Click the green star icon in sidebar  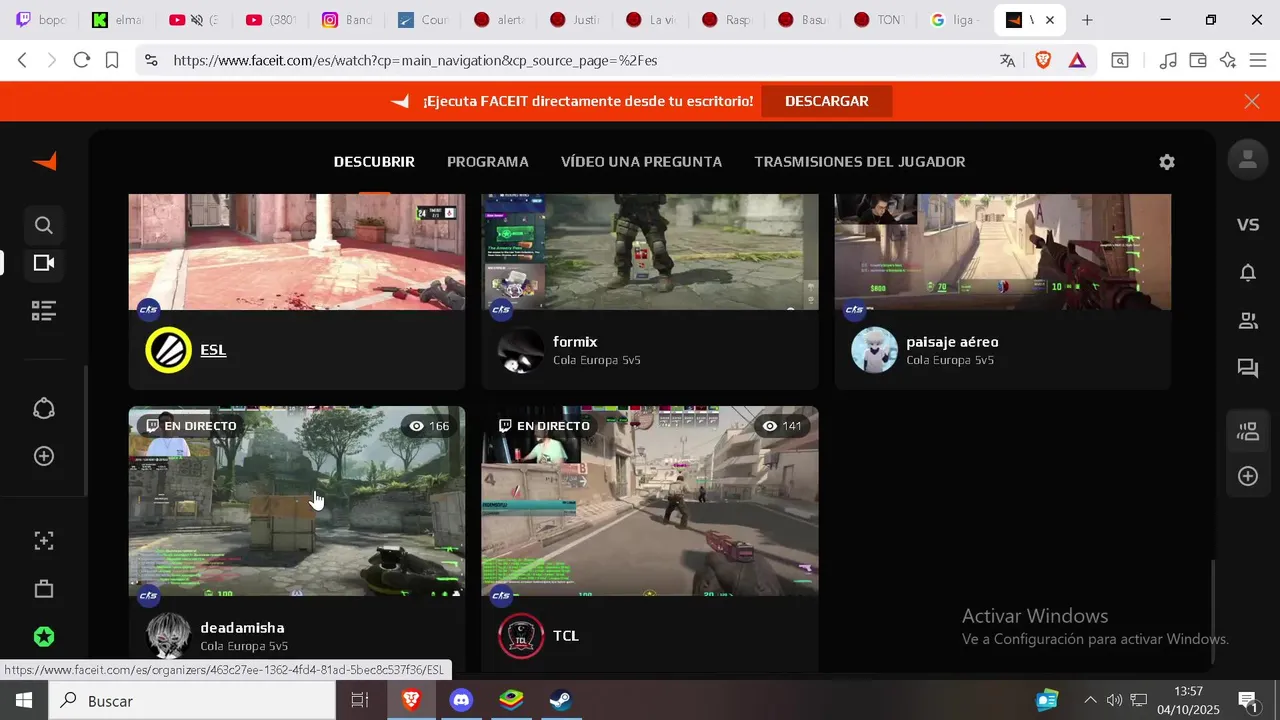43,637
